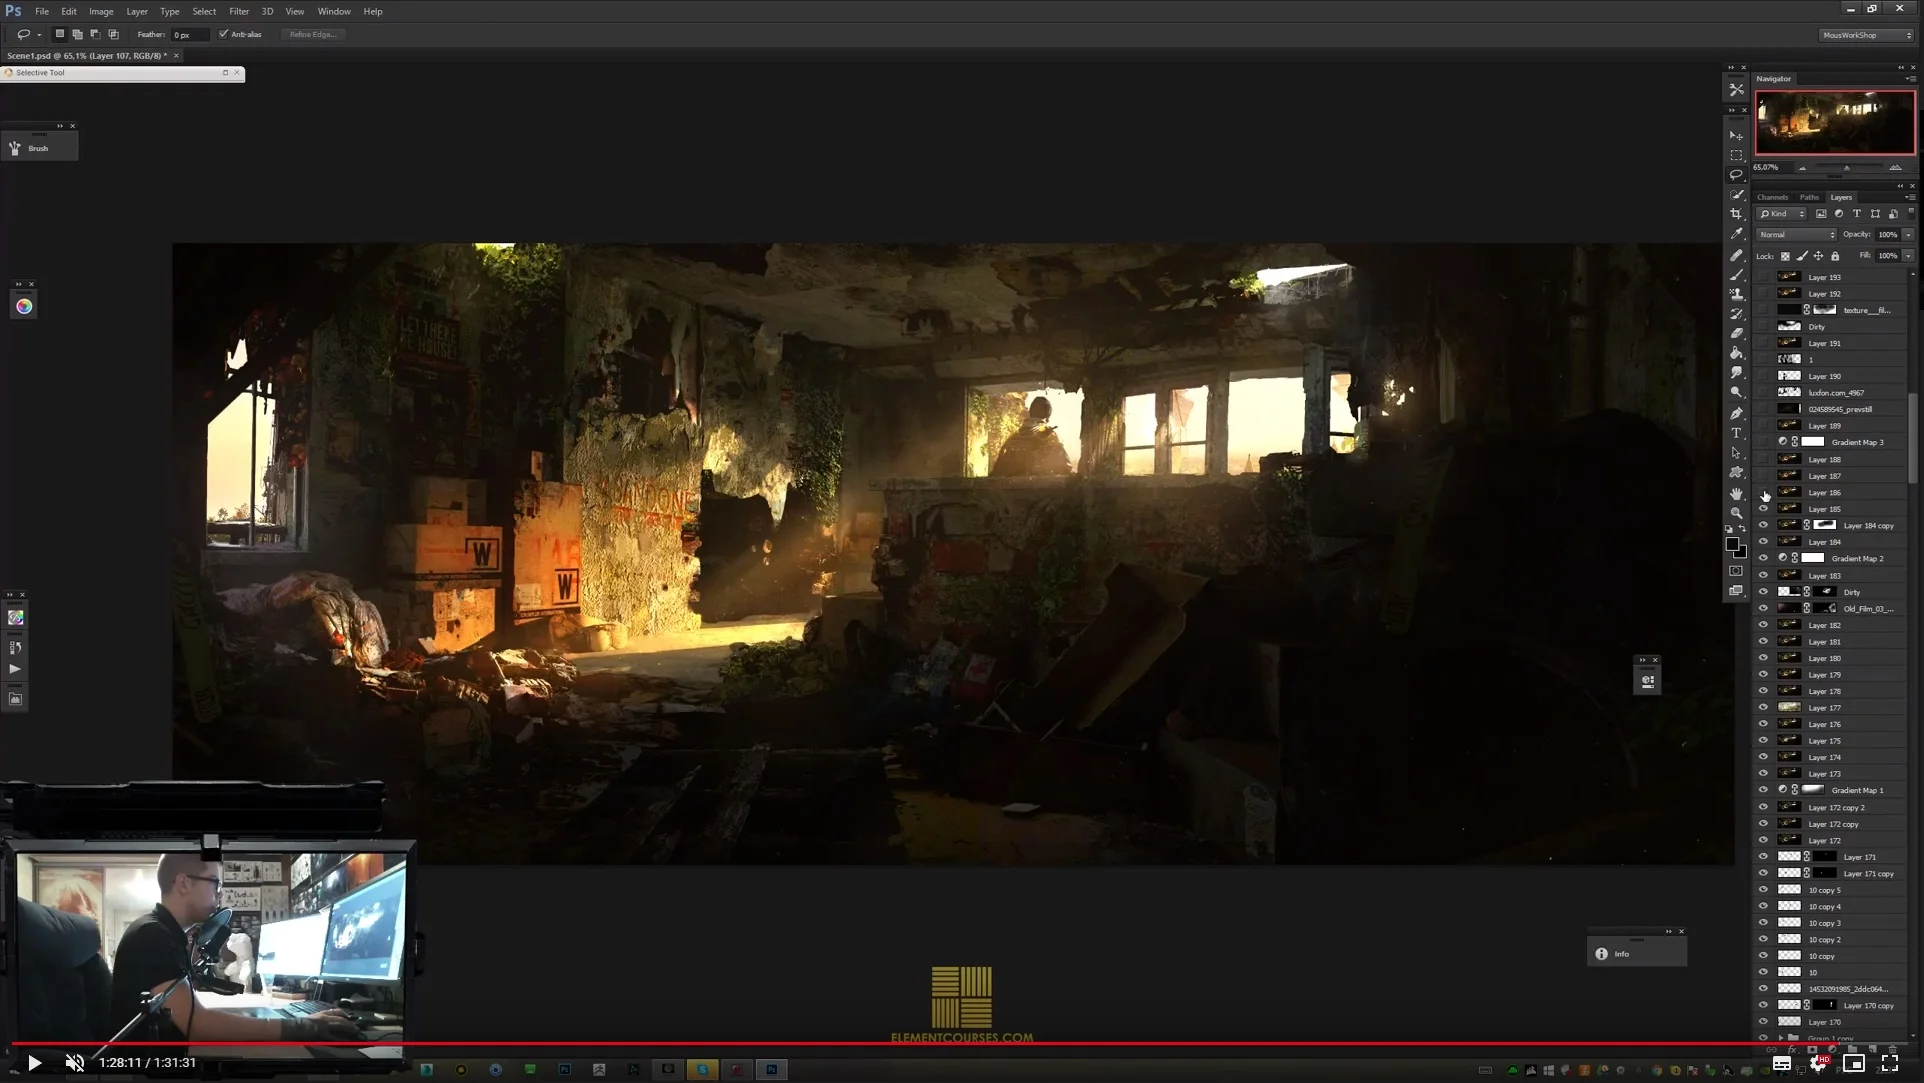Open the Kind filter dropdown
The image size is (1924, 1083).
point(1782,214)
